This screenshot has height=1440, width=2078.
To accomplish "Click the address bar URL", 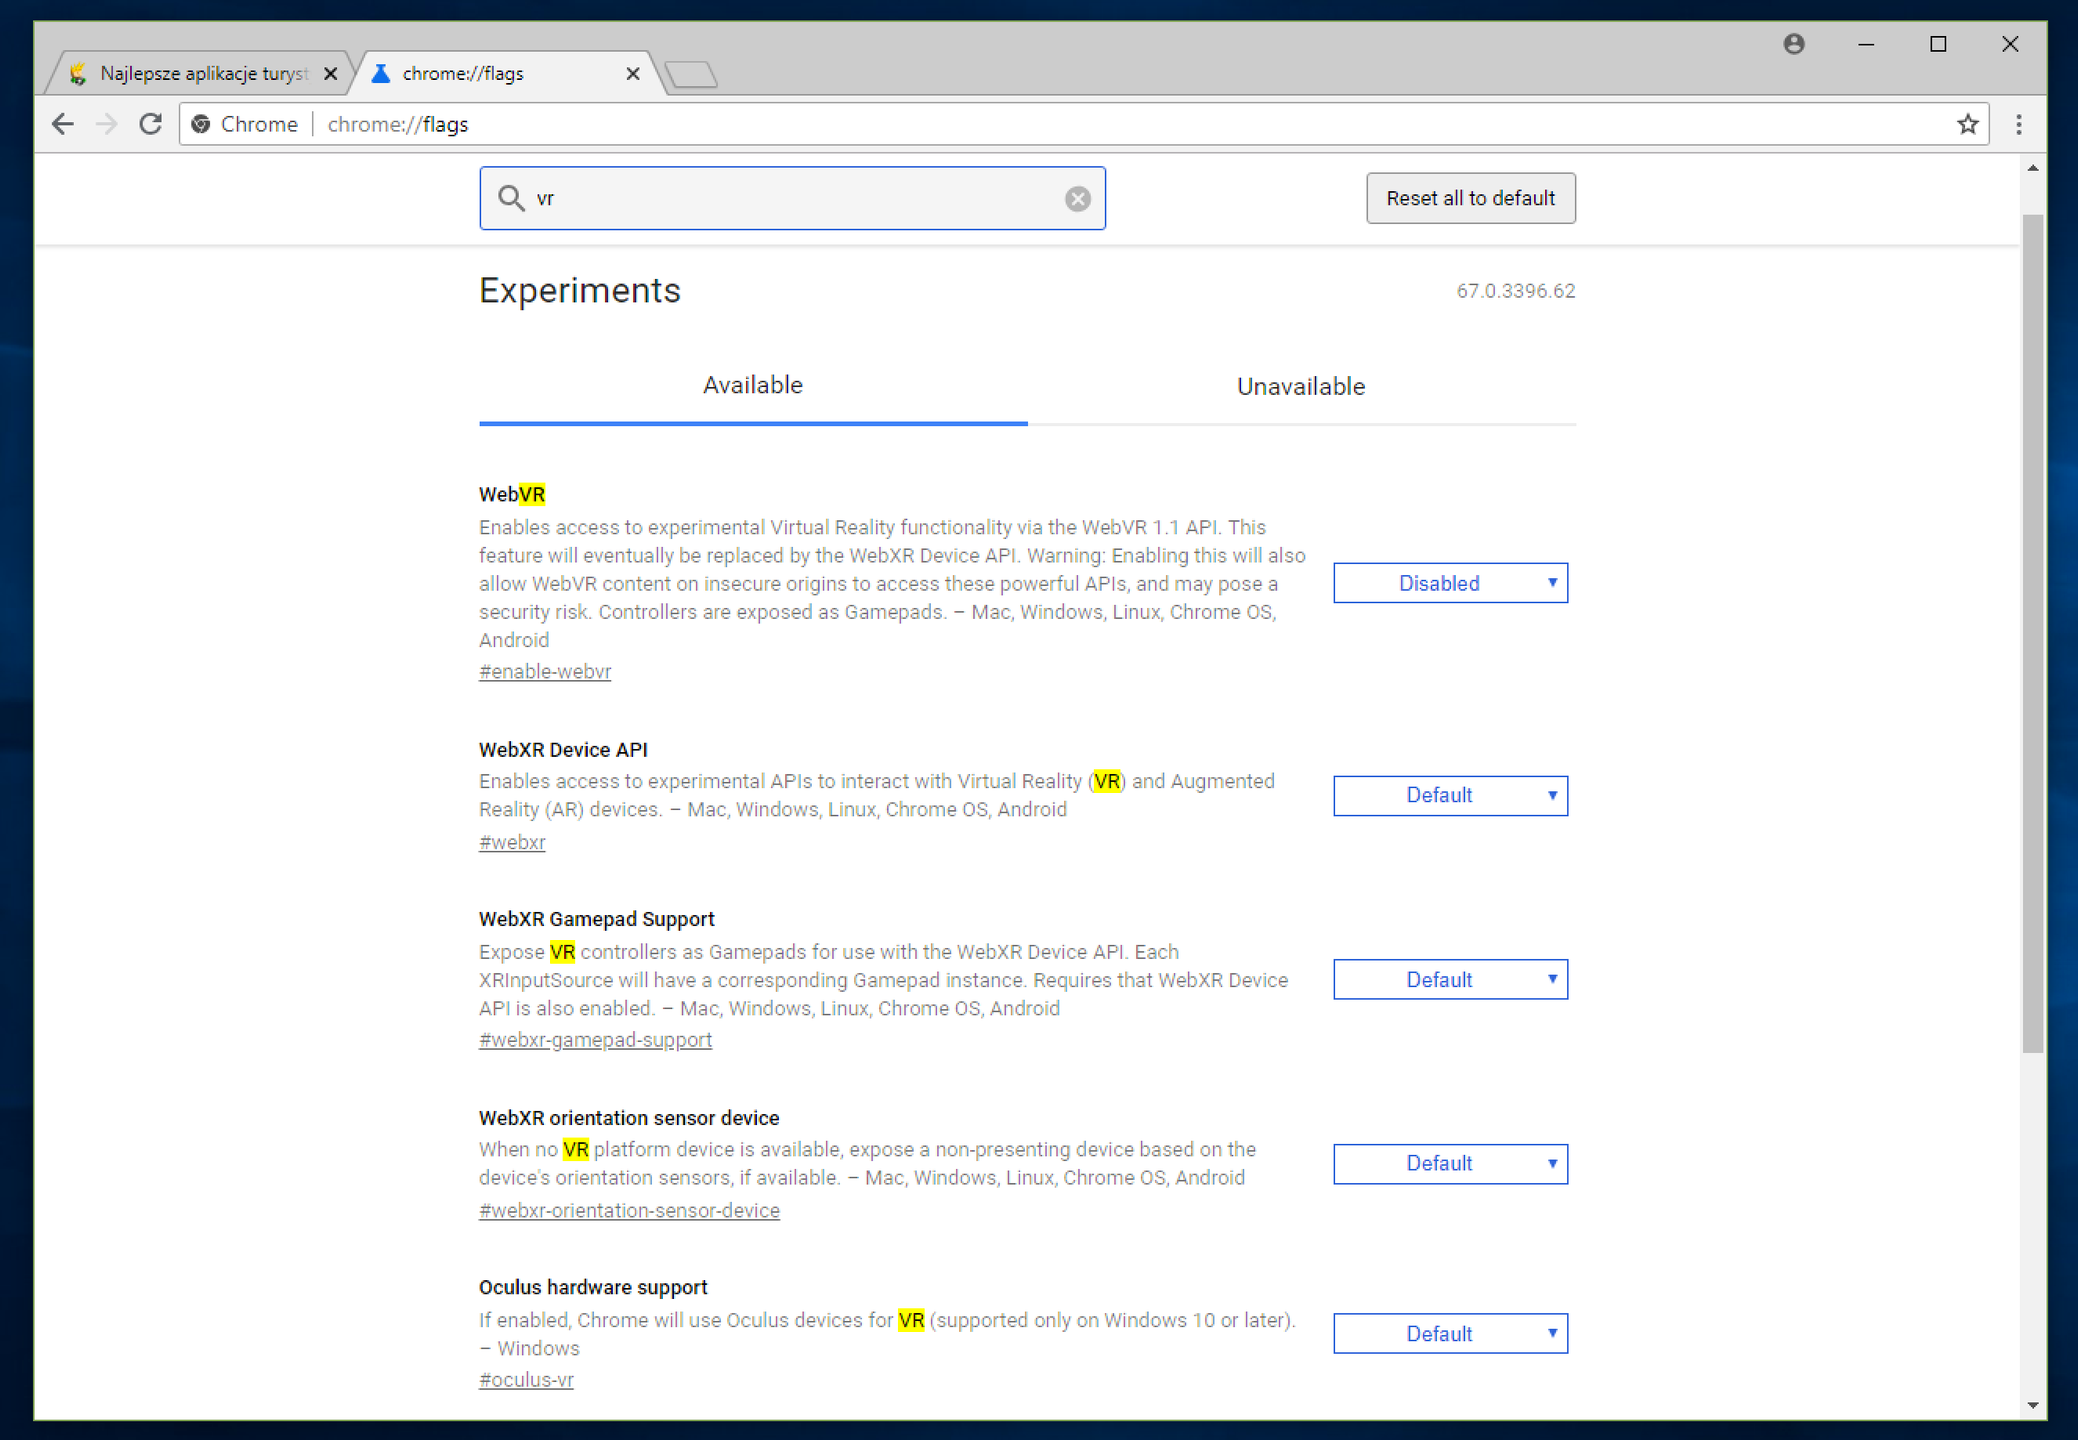I will tap(398, 124).
